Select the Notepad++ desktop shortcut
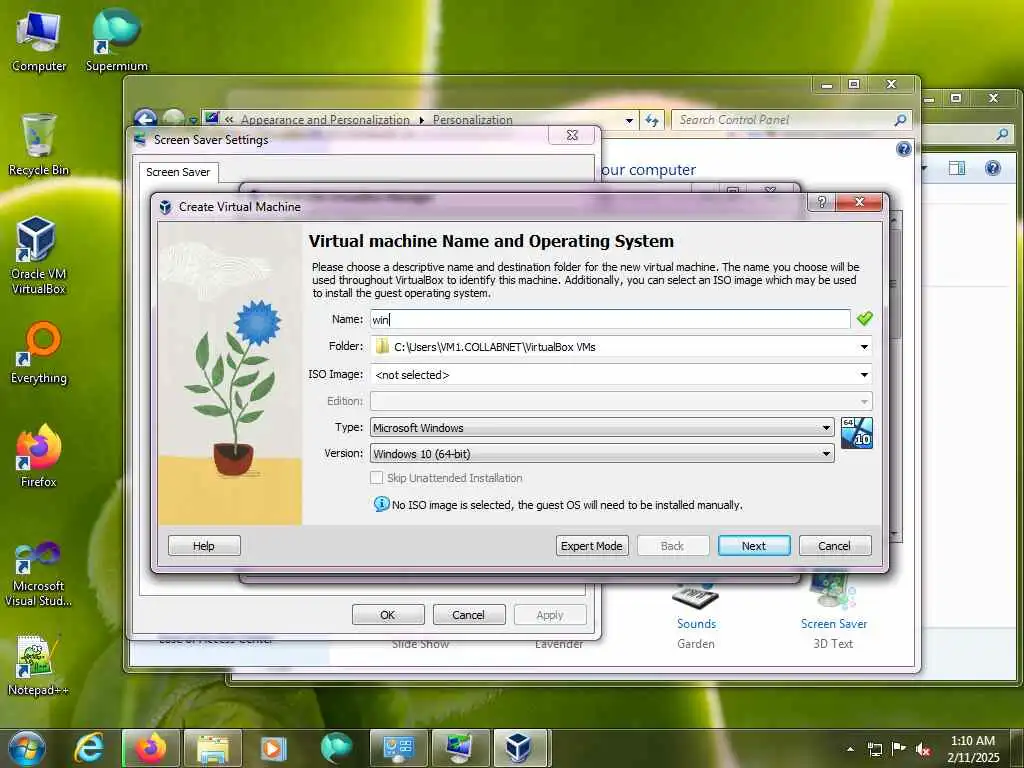 click(x=39, y=665)
